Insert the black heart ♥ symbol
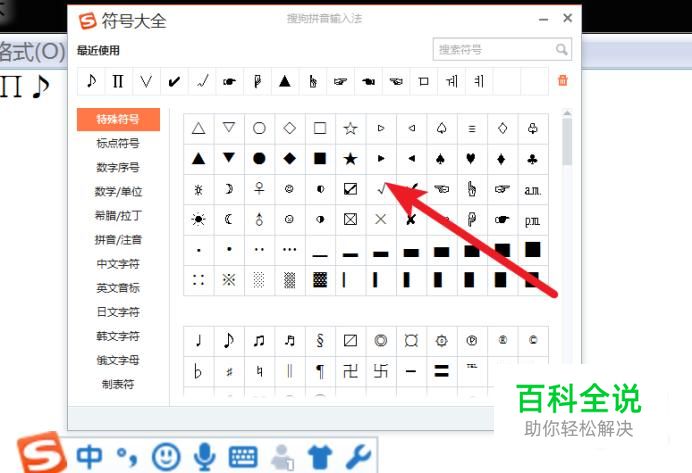The width and height of the screenshot is (692, 473). [x=471, y=159]
